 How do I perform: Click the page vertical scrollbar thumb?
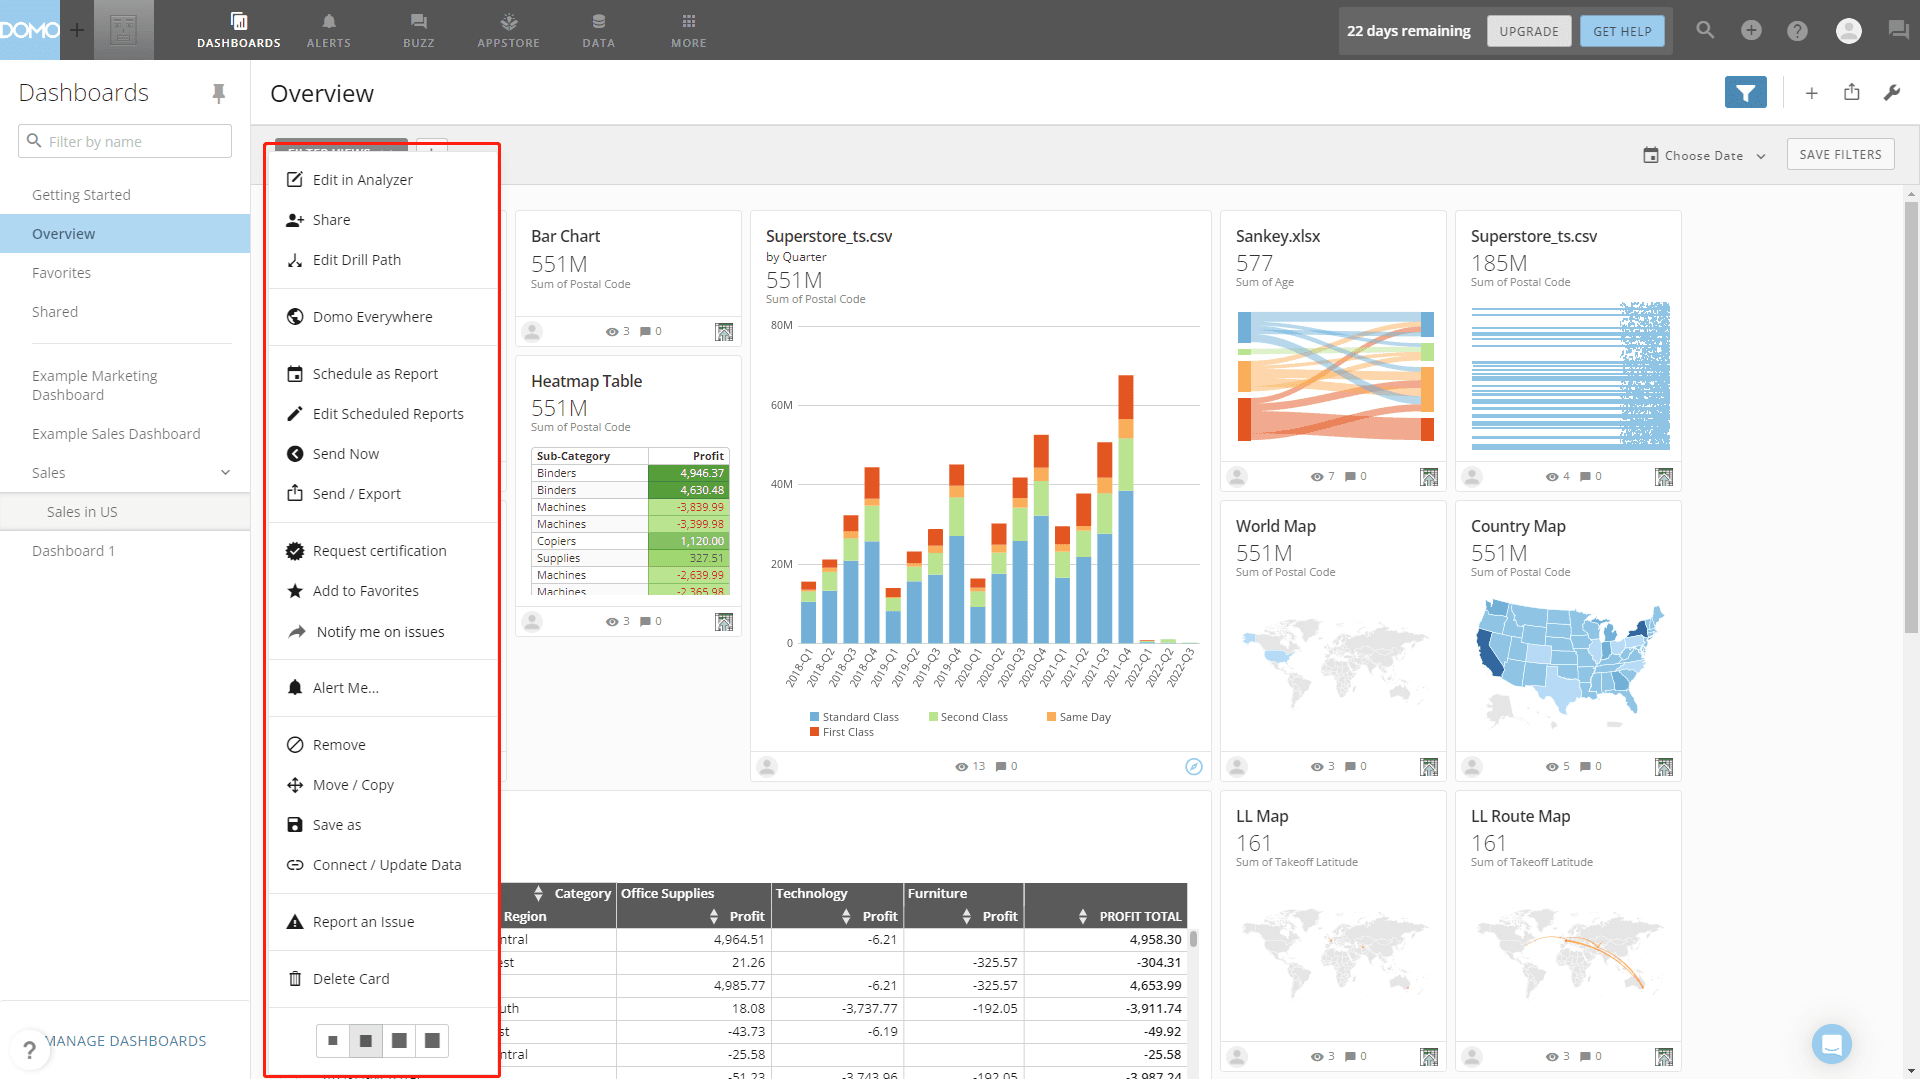pos(1911,418)
